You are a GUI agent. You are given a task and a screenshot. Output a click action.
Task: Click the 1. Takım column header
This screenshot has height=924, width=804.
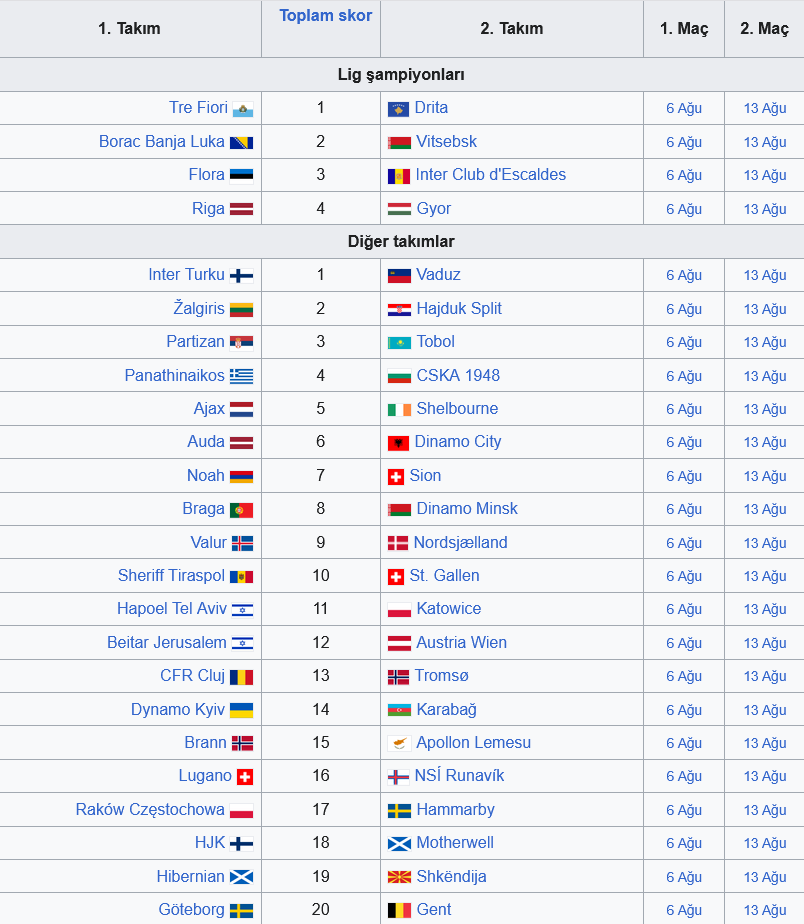pos(129,28)
